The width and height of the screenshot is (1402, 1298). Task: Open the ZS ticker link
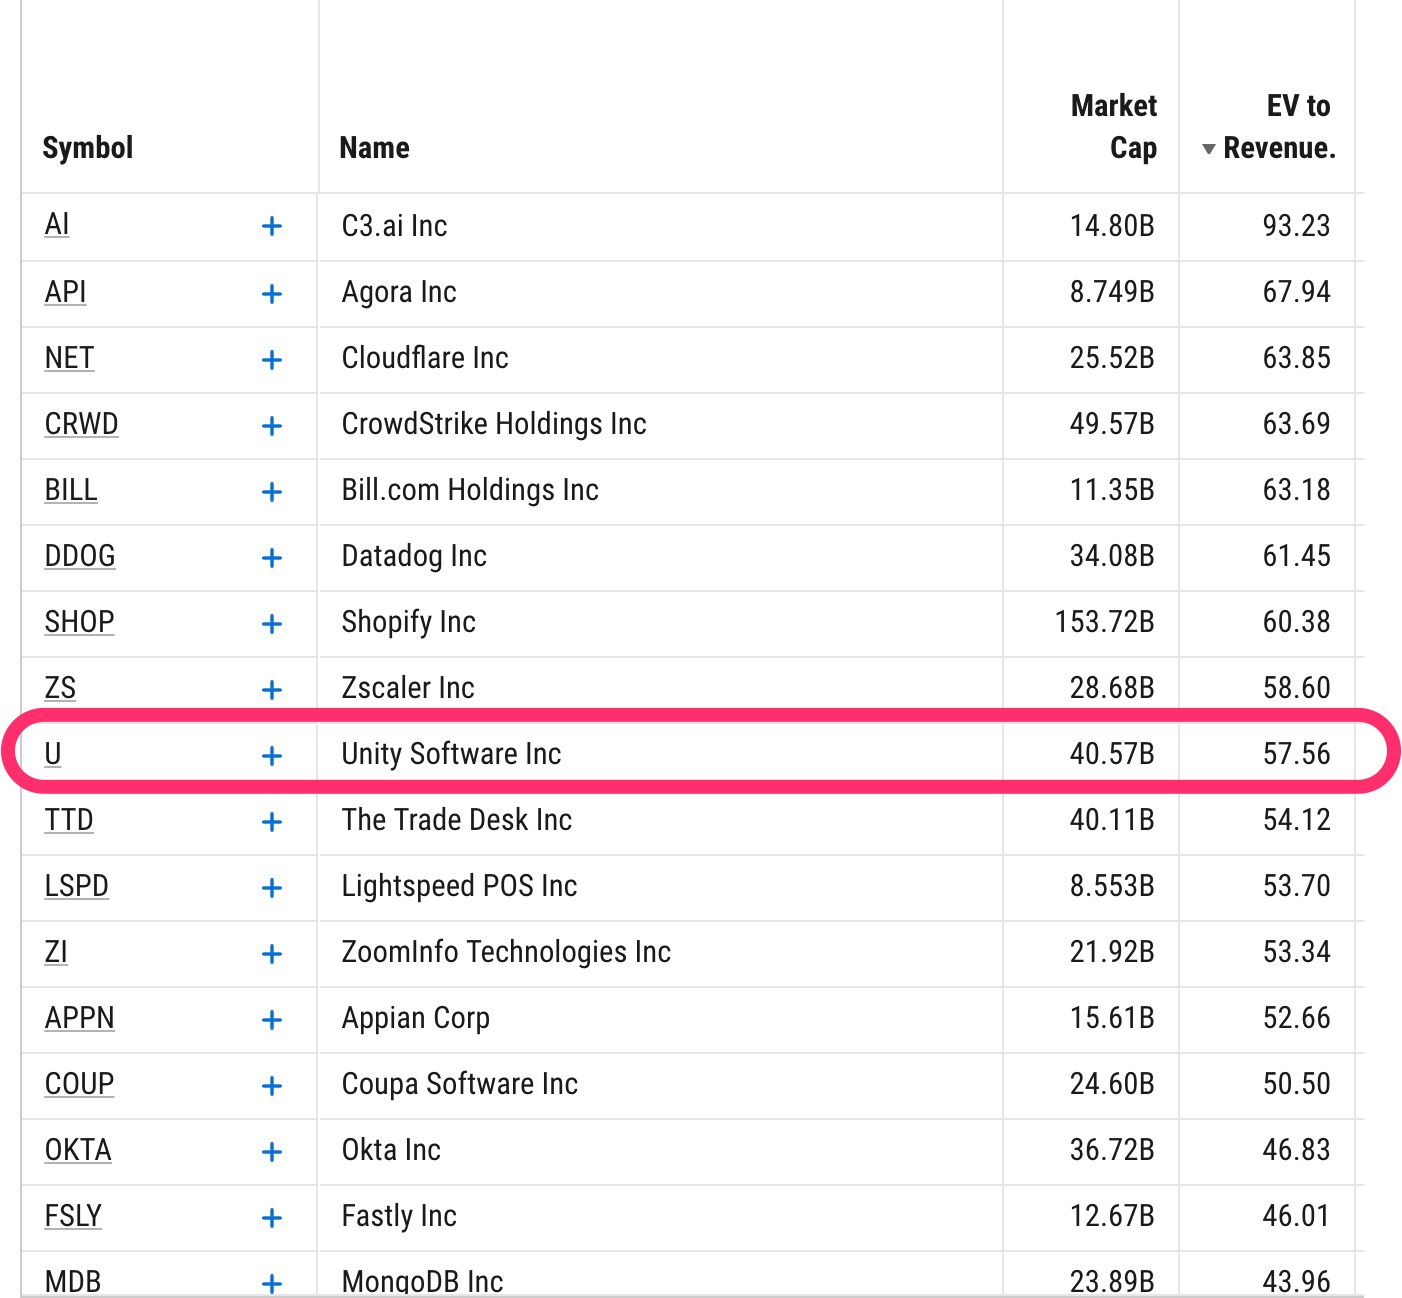[x=60, y=688]
